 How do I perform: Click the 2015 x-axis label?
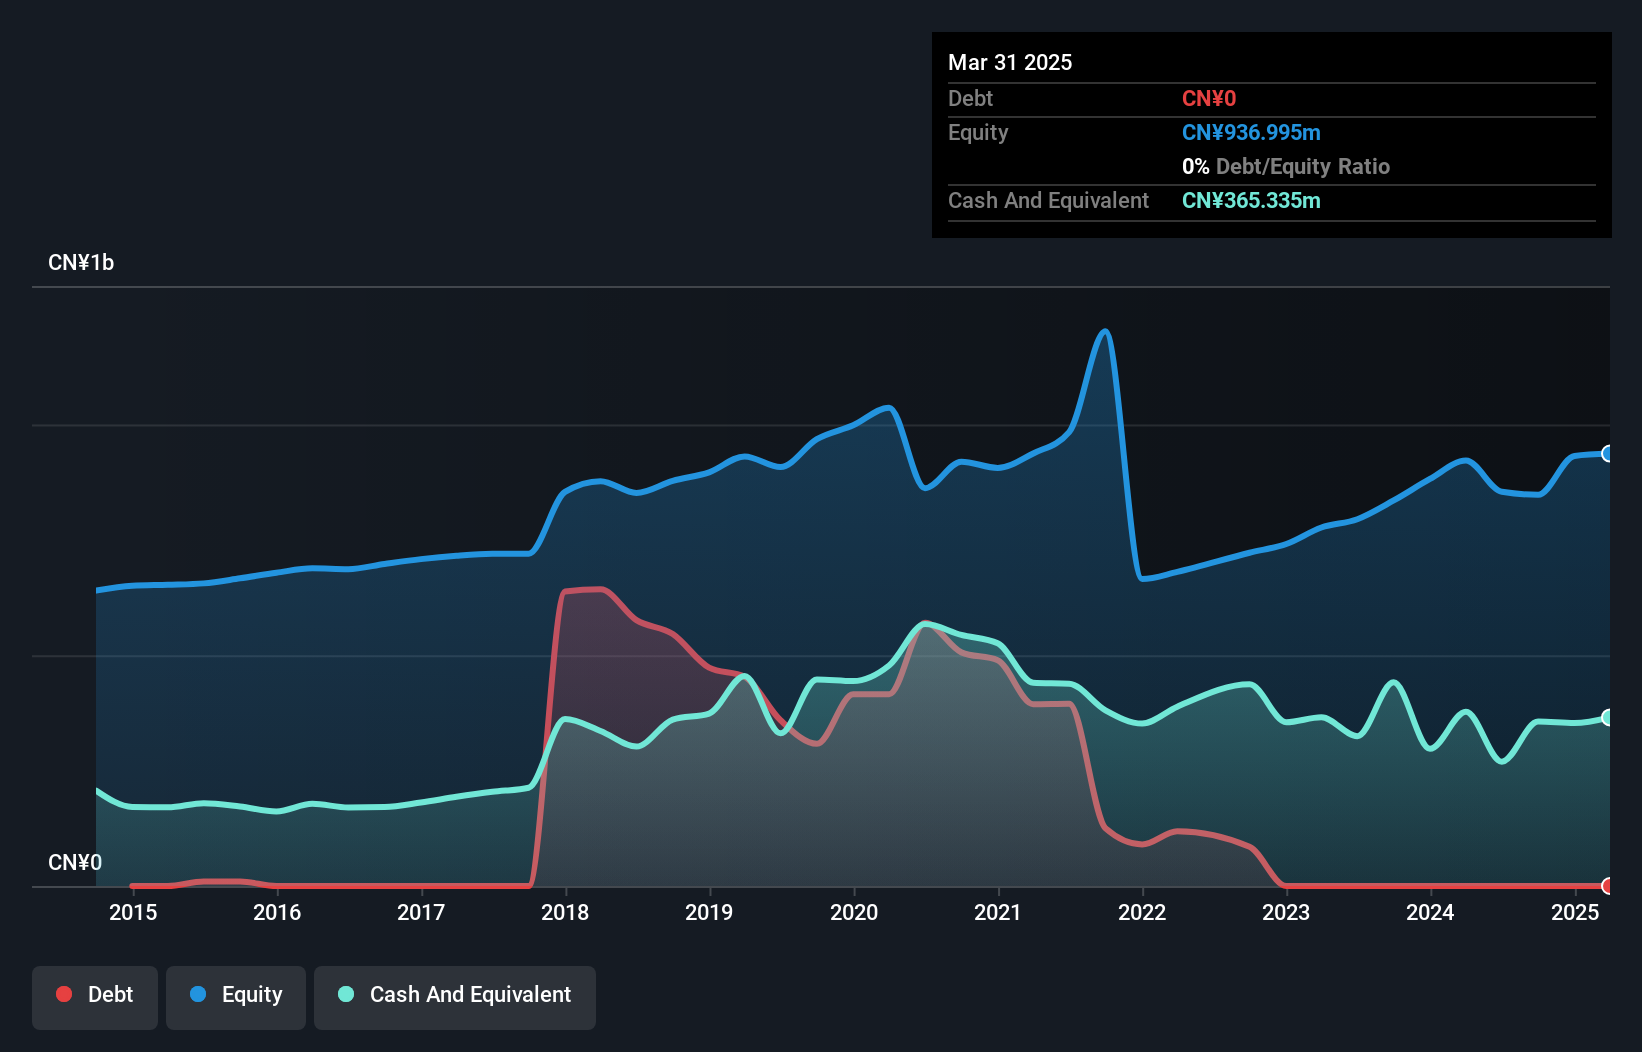point(133,912)
